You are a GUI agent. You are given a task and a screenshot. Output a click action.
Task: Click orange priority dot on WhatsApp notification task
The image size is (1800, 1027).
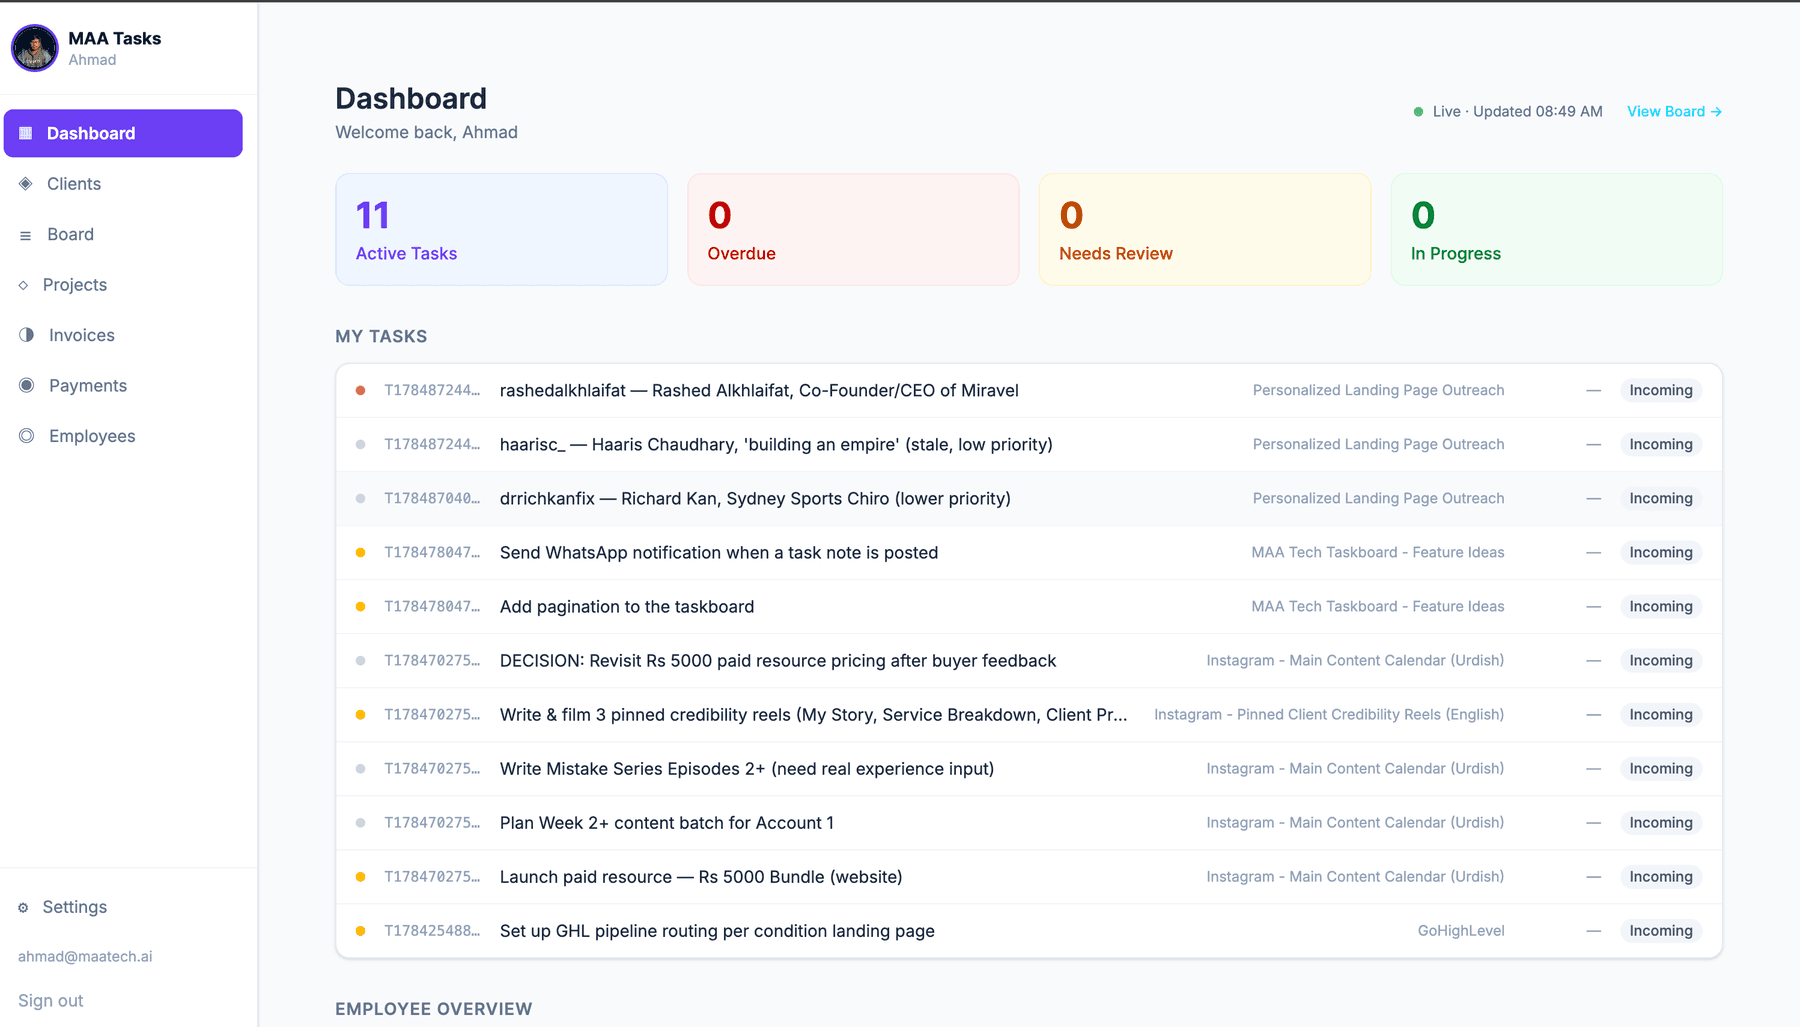360,552
